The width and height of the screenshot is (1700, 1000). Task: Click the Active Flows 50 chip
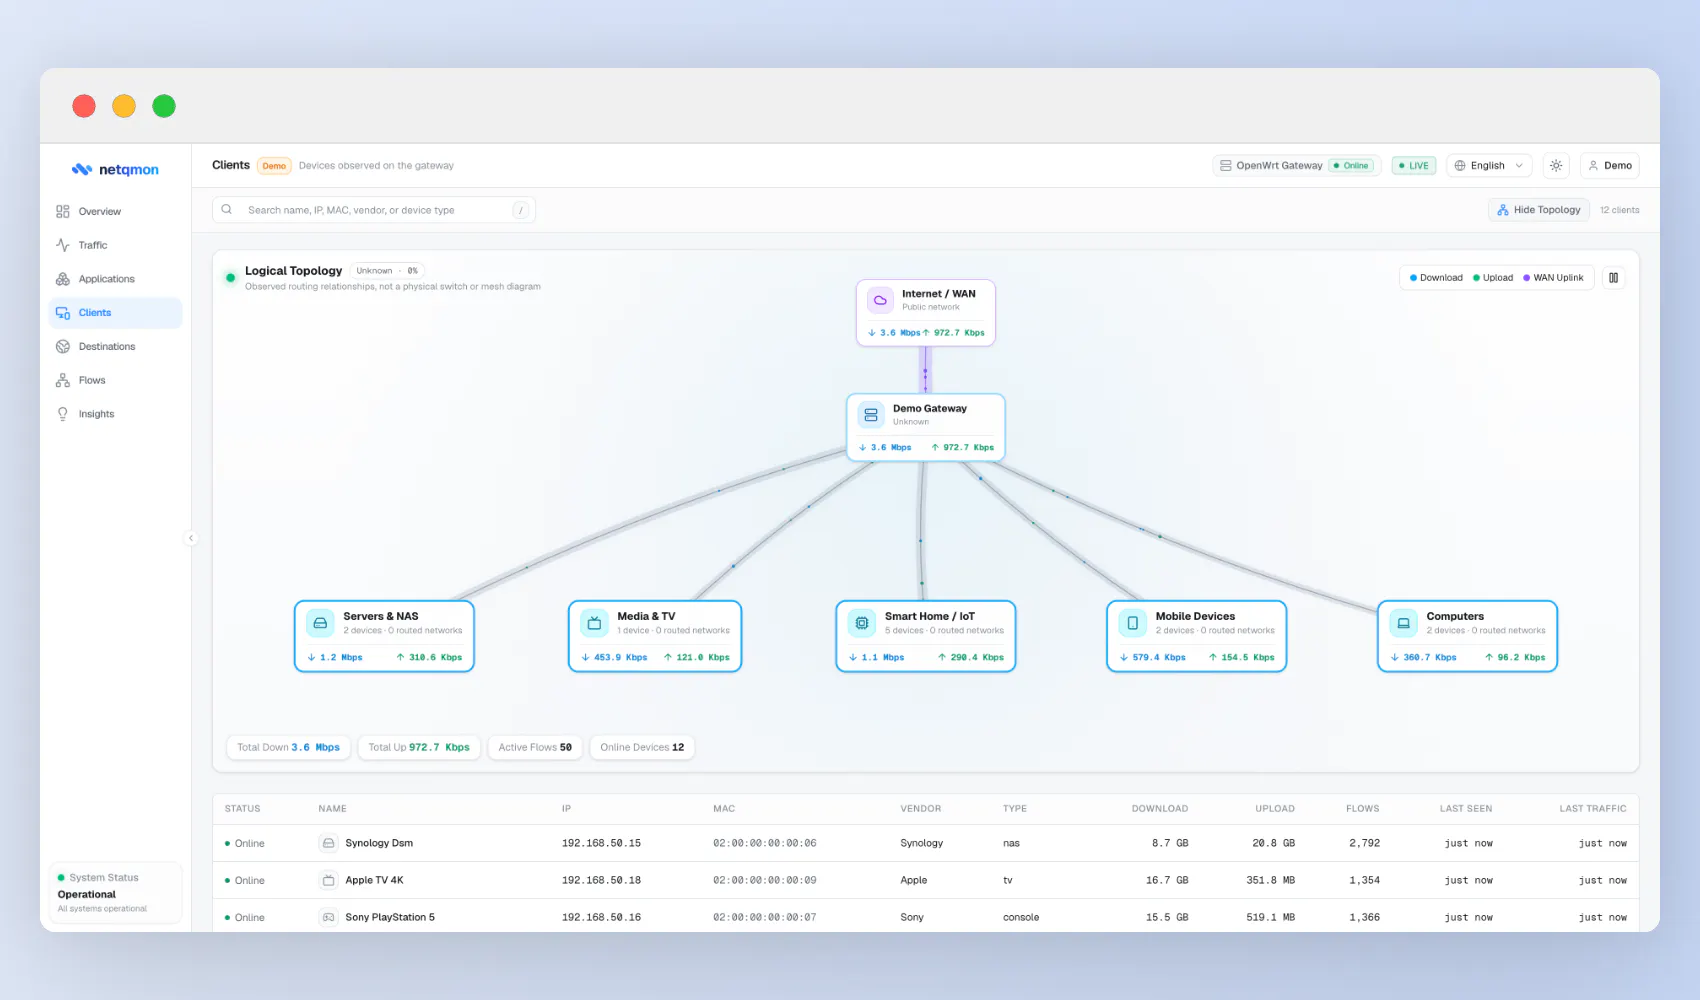point(535,747)
